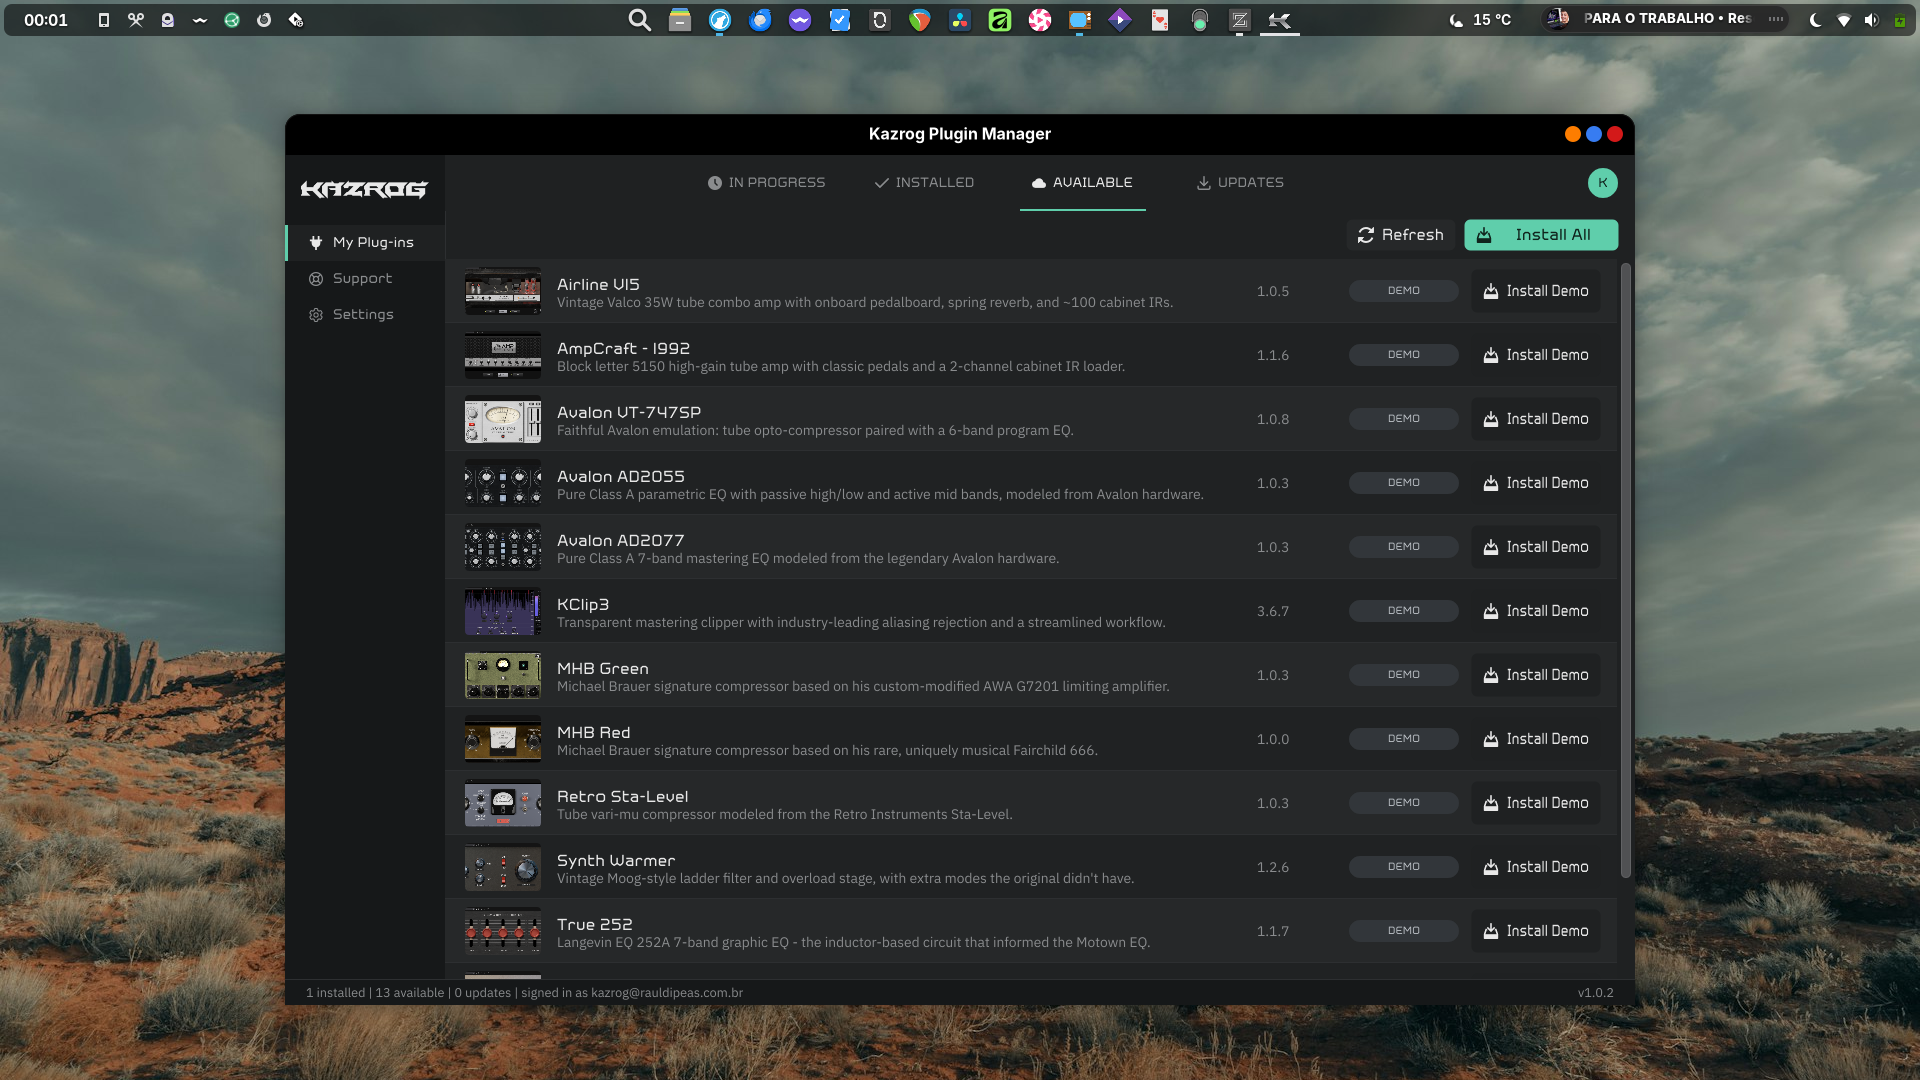Install the Avalon AD2055 demo
The height and width of the screenshot is (1080, 1920).
point(1535,483)
